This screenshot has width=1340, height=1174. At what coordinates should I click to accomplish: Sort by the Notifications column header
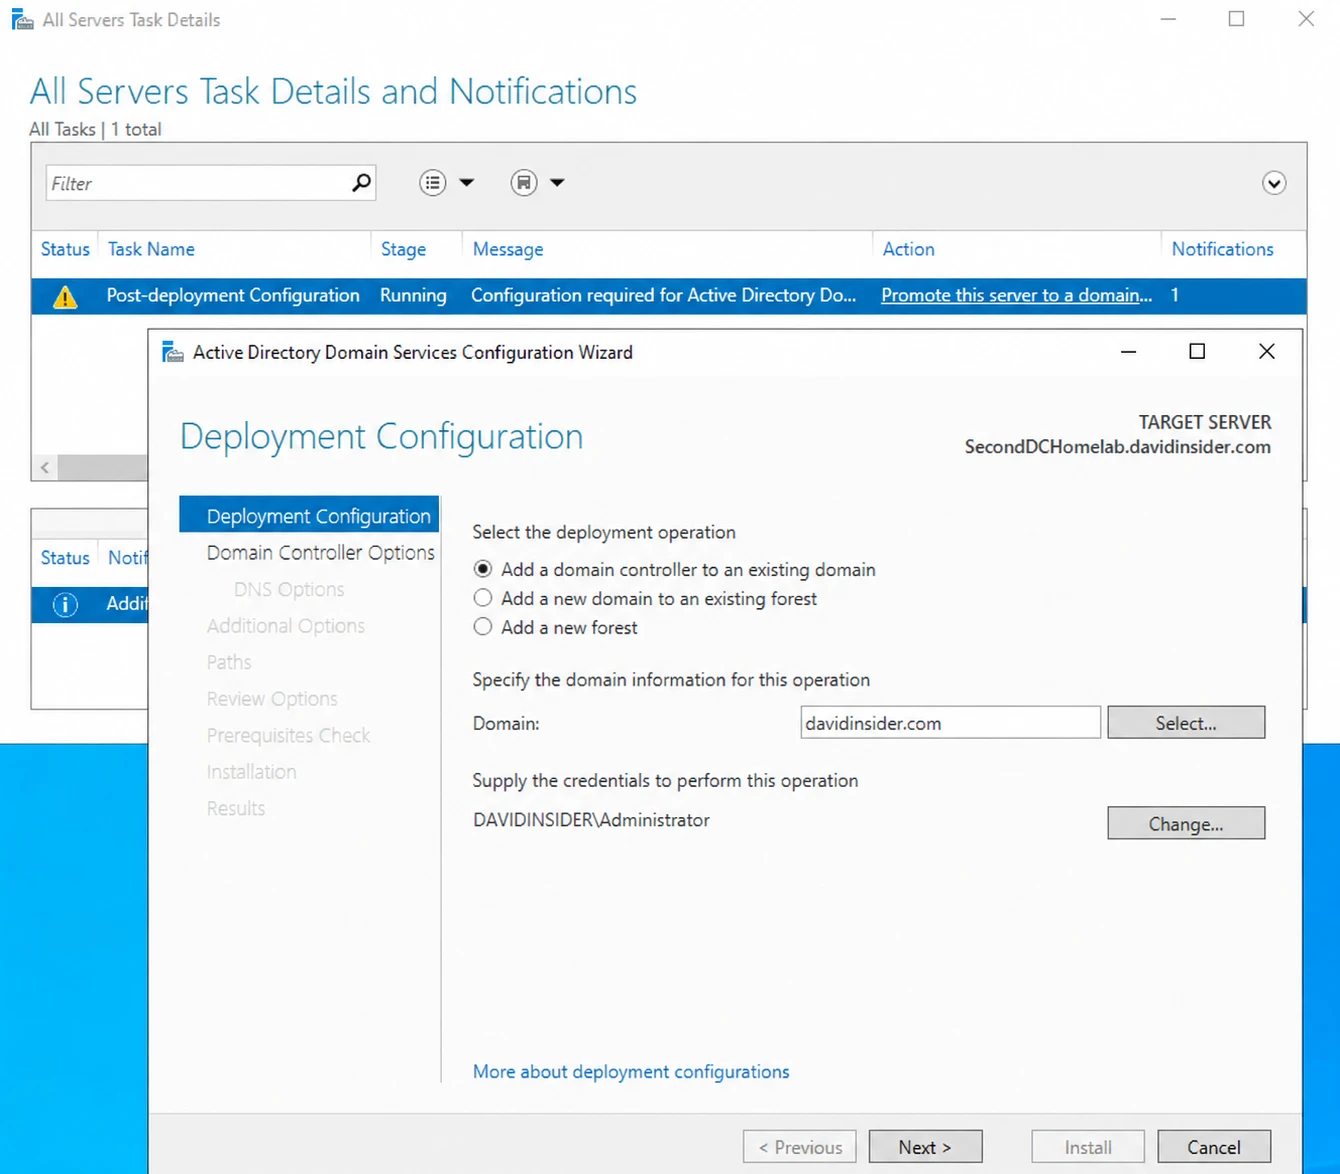click(1222, 249)
